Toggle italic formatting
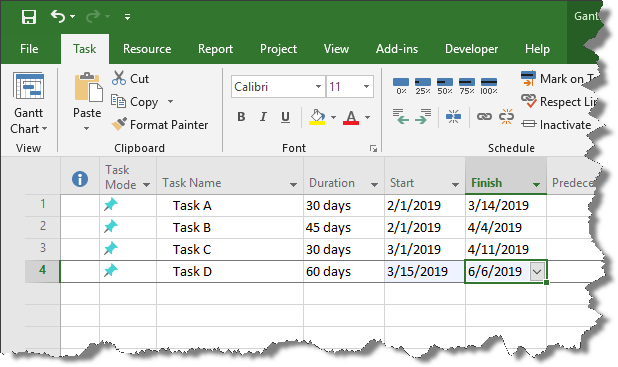This screenshot has height=367, width=618. coord(263,117)
